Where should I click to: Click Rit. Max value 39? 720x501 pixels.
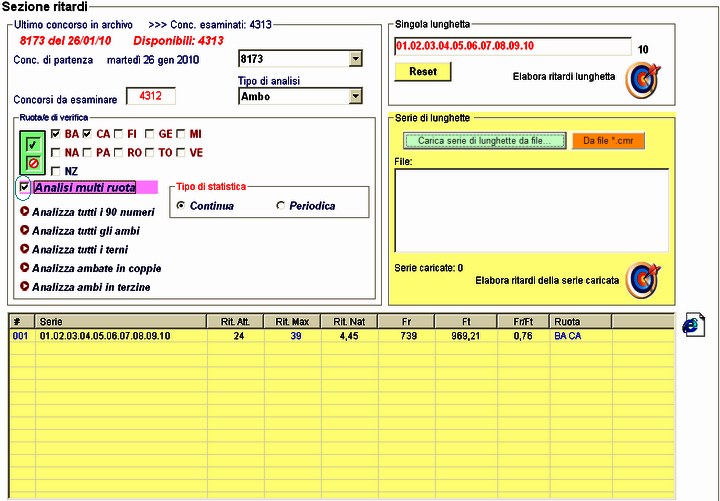(296, 336)
